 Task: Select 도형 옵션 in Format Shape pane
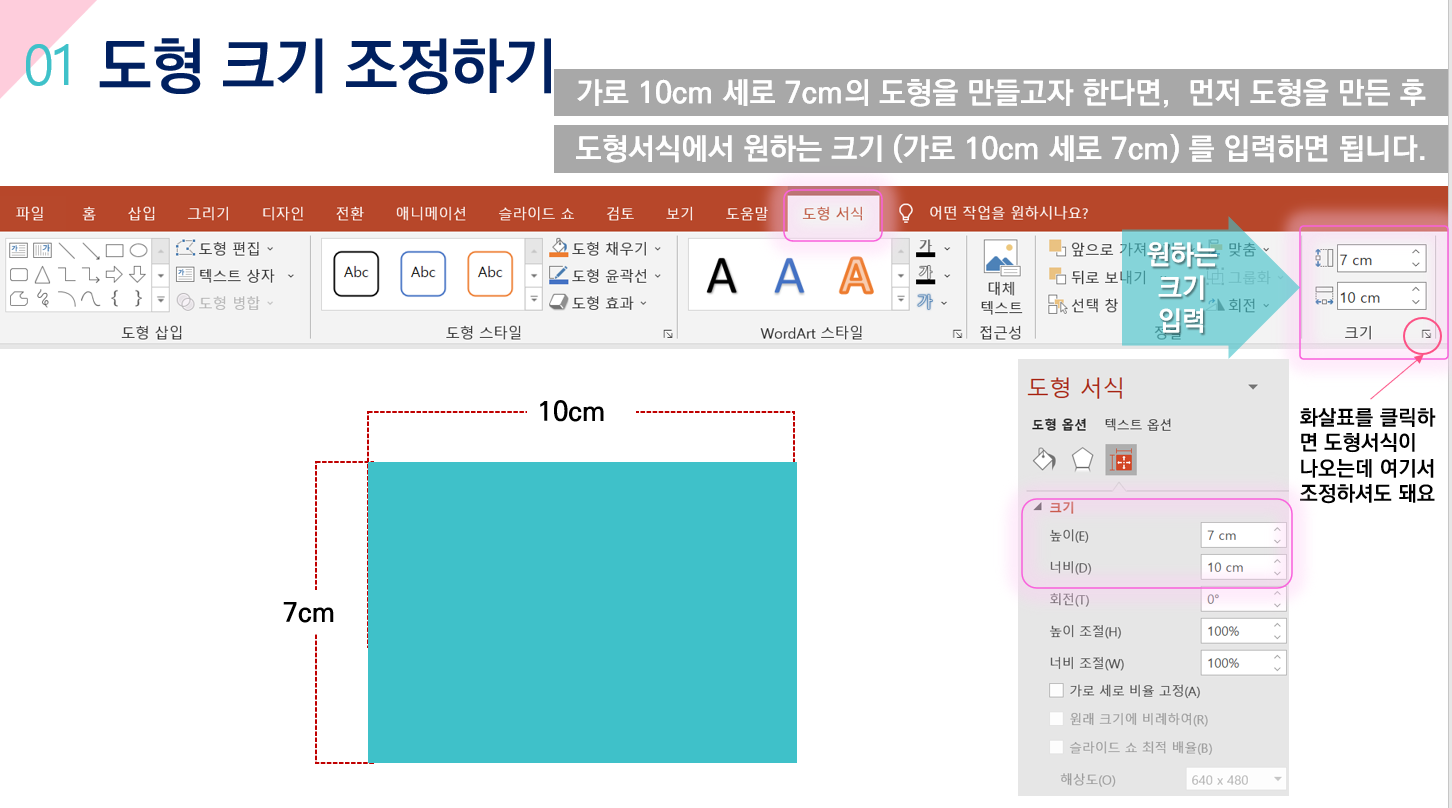(x=1060, y=424)
